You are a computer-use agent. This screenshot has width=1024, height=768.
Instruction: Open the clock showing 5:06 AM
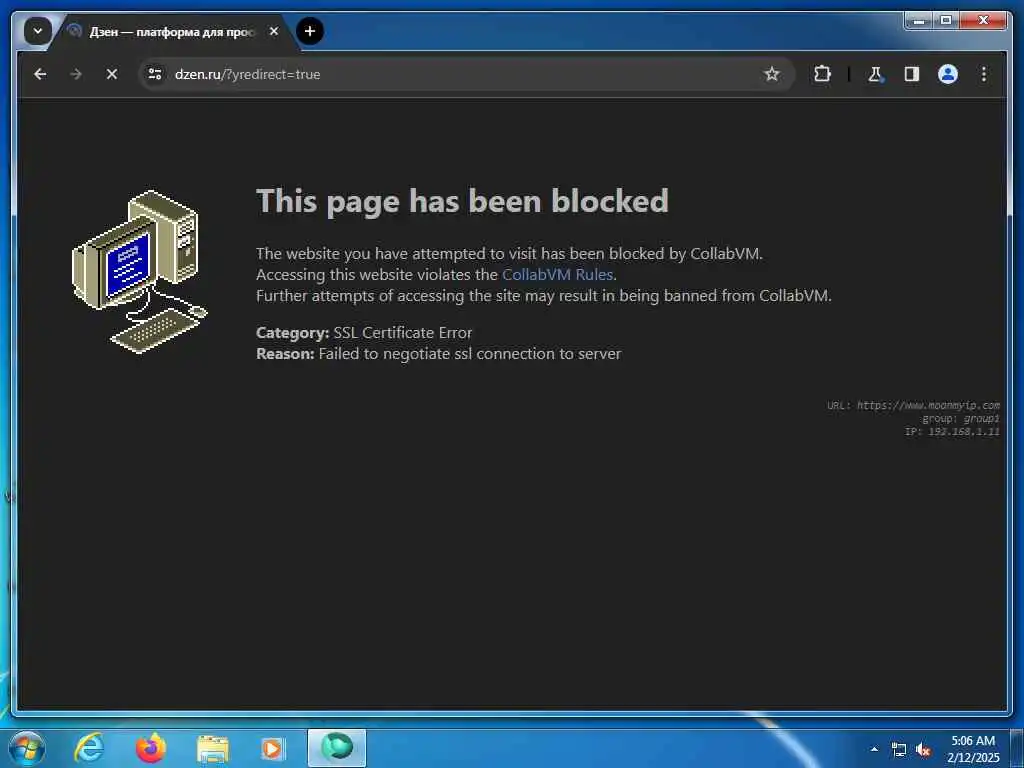coord(973,749)
